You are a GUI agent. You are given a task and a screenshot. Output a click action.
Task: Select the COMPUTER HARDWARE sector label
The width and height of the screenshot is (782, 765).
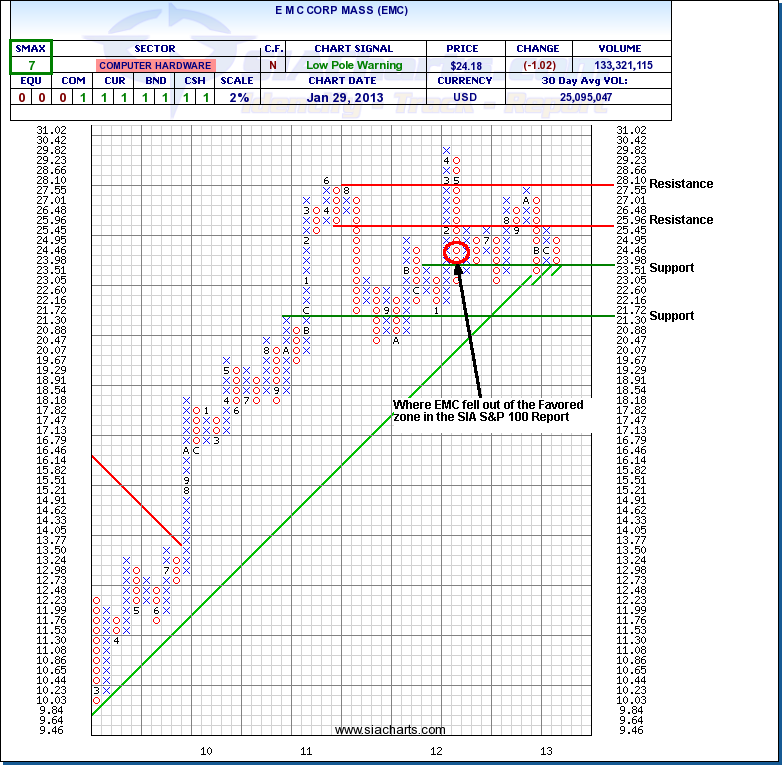154,65
